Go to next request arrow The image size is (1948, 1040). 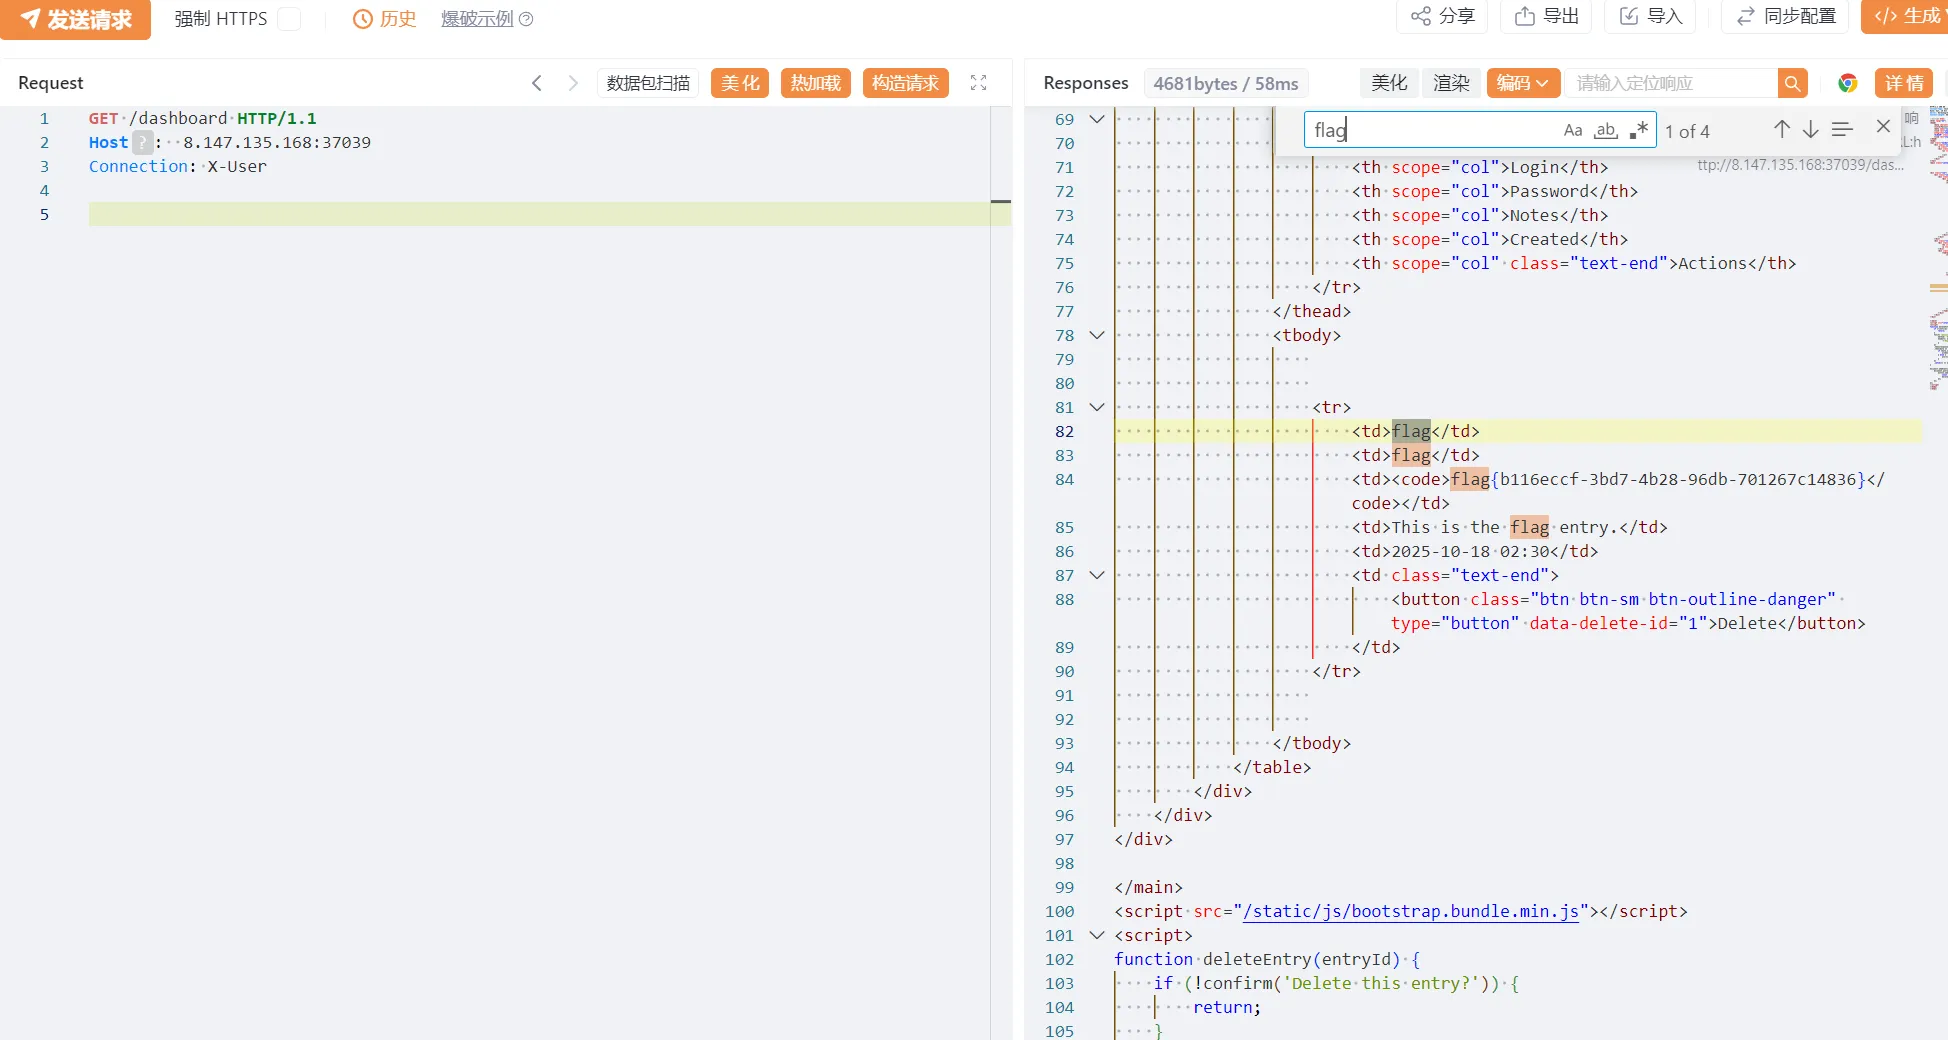point(573,83)
